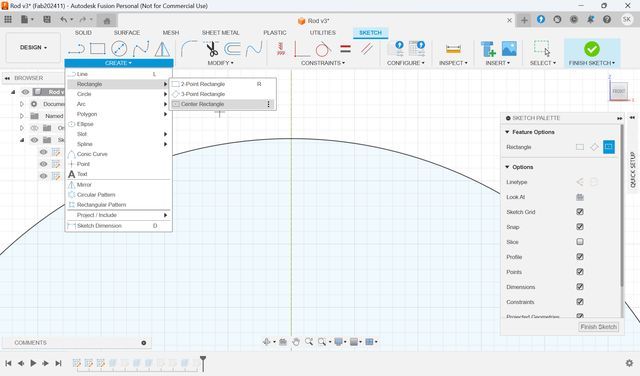Select the Mirror tool toolbar icon
This screenshot has height=376, width=640.
(x=162, y=49)
